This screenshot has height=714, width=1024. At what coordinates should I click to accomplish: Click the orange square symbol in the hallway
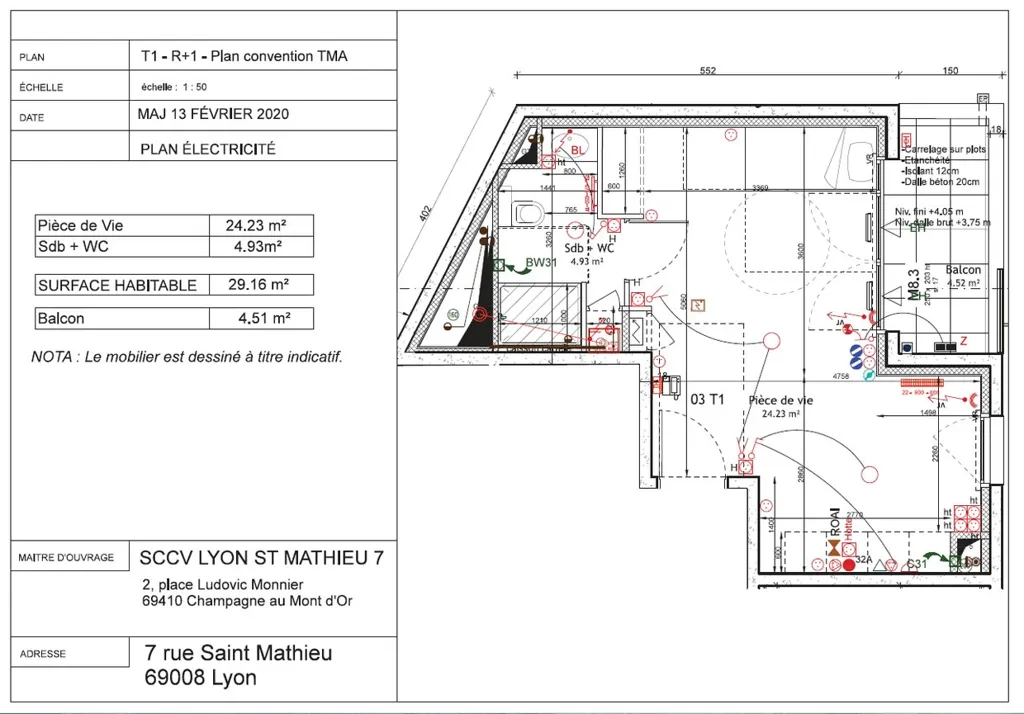point(697,305)
